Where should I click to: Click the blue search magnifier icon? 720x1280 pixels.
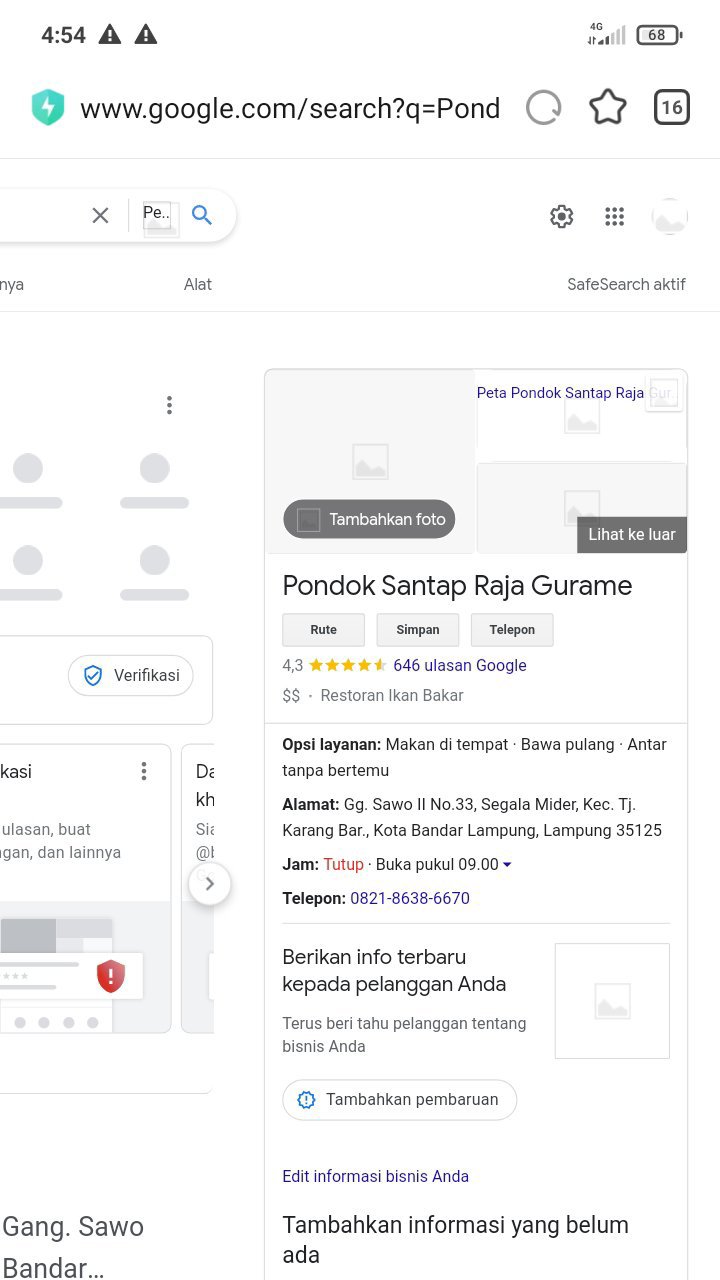tap(202, 215)
